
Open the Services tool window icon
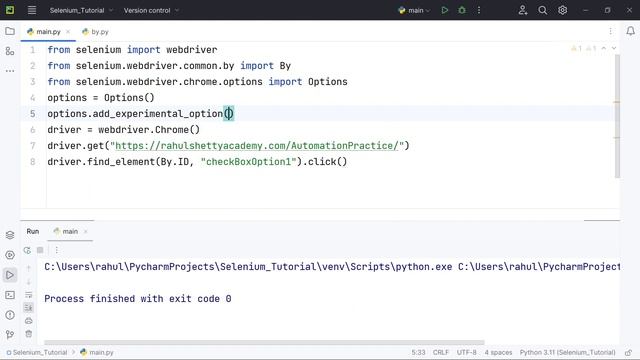(x=10, y=255)
